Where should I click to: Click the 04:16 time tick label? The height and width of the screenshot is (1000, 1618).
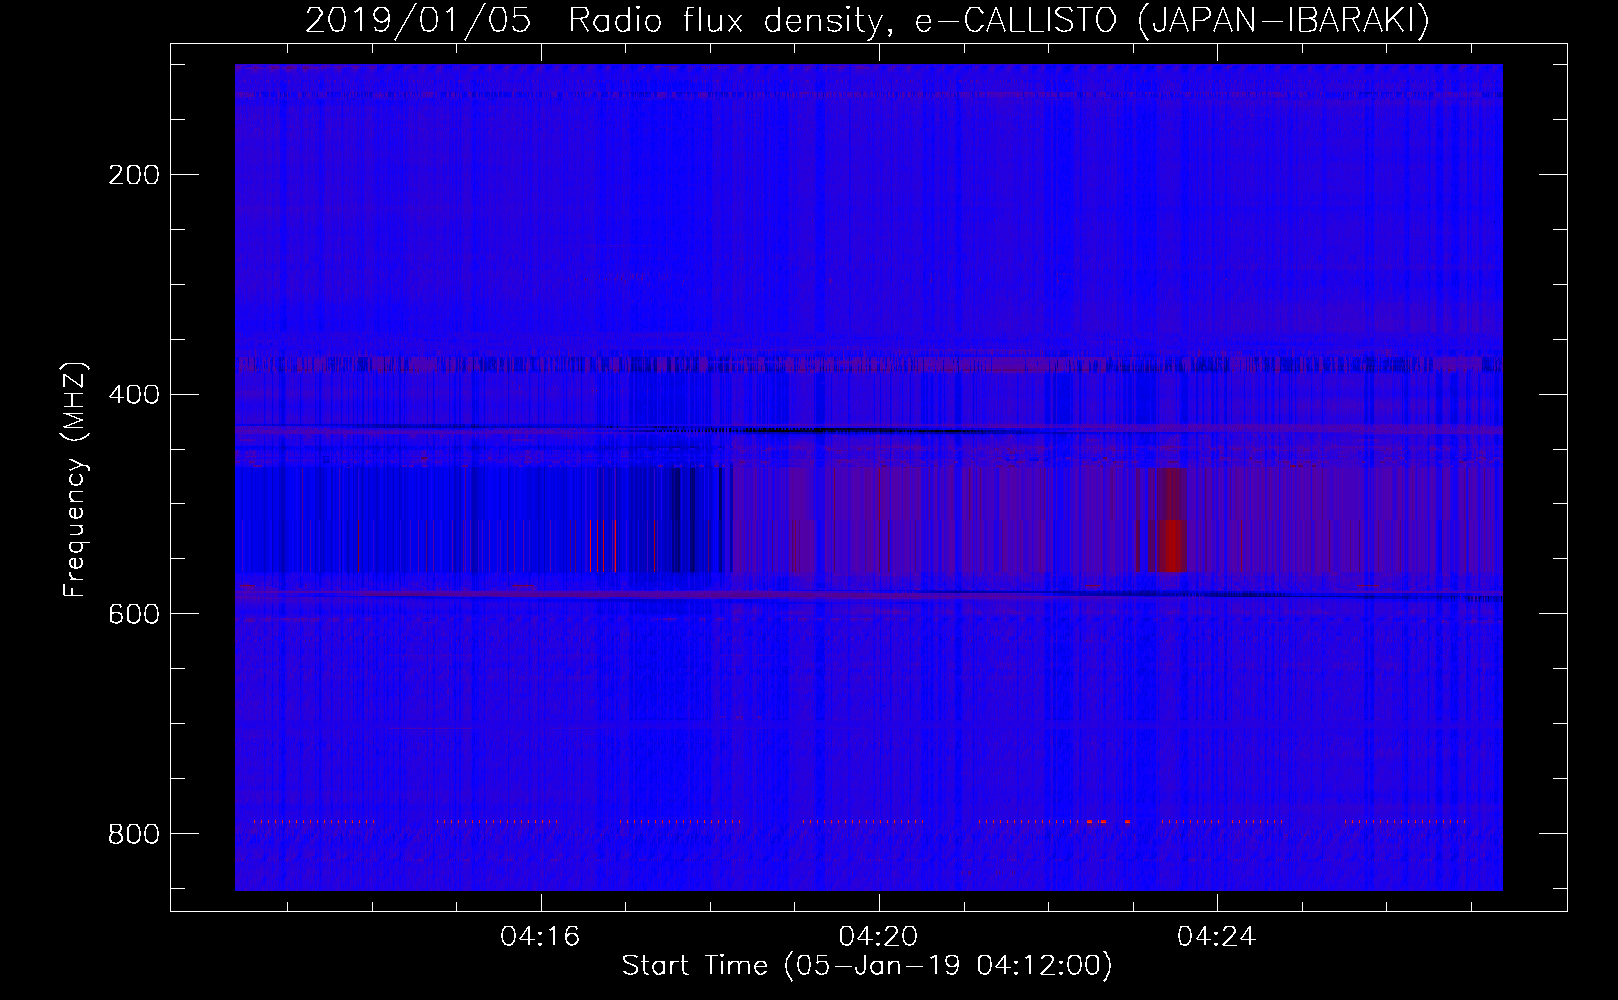[540, 937]
